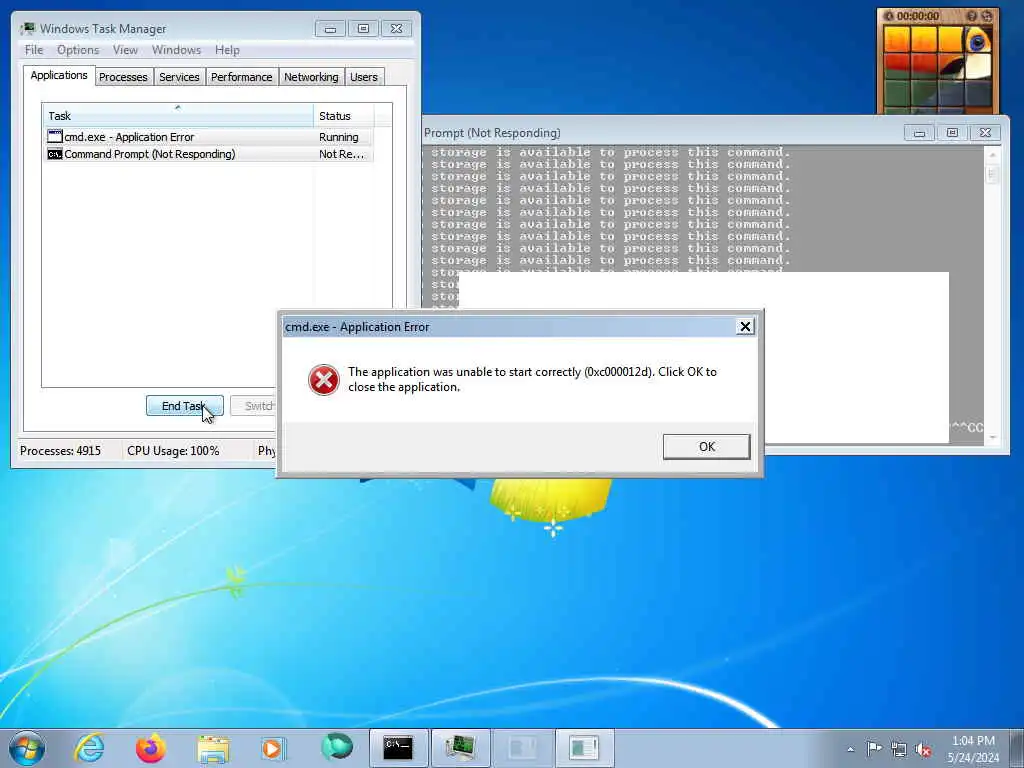Switch to the Networking tab
The image size is (1024, 768).
click(x=311, y=77)
